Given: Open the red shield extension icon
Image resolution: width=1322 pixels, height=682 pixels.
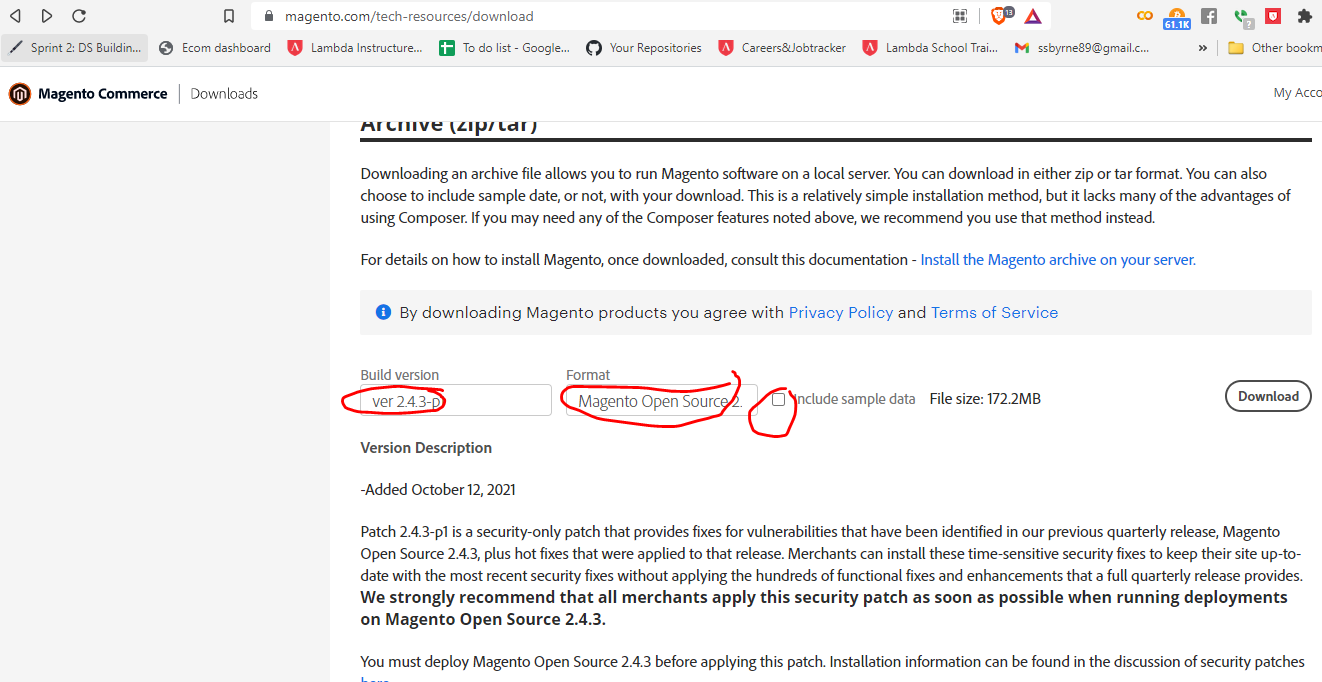Looking at the screenshot, I should click(x=1273, y=16).
